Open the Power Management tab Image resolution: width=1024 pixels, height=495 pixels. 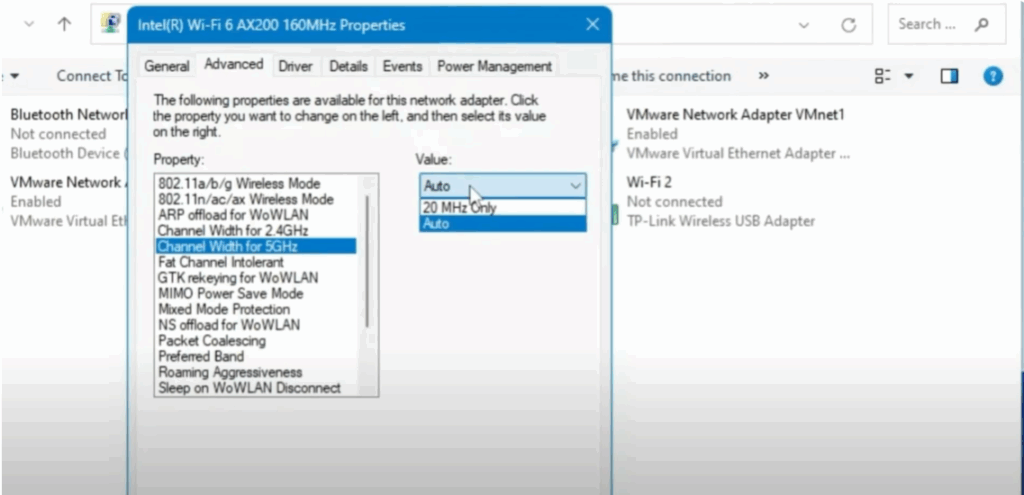point(494,66)
